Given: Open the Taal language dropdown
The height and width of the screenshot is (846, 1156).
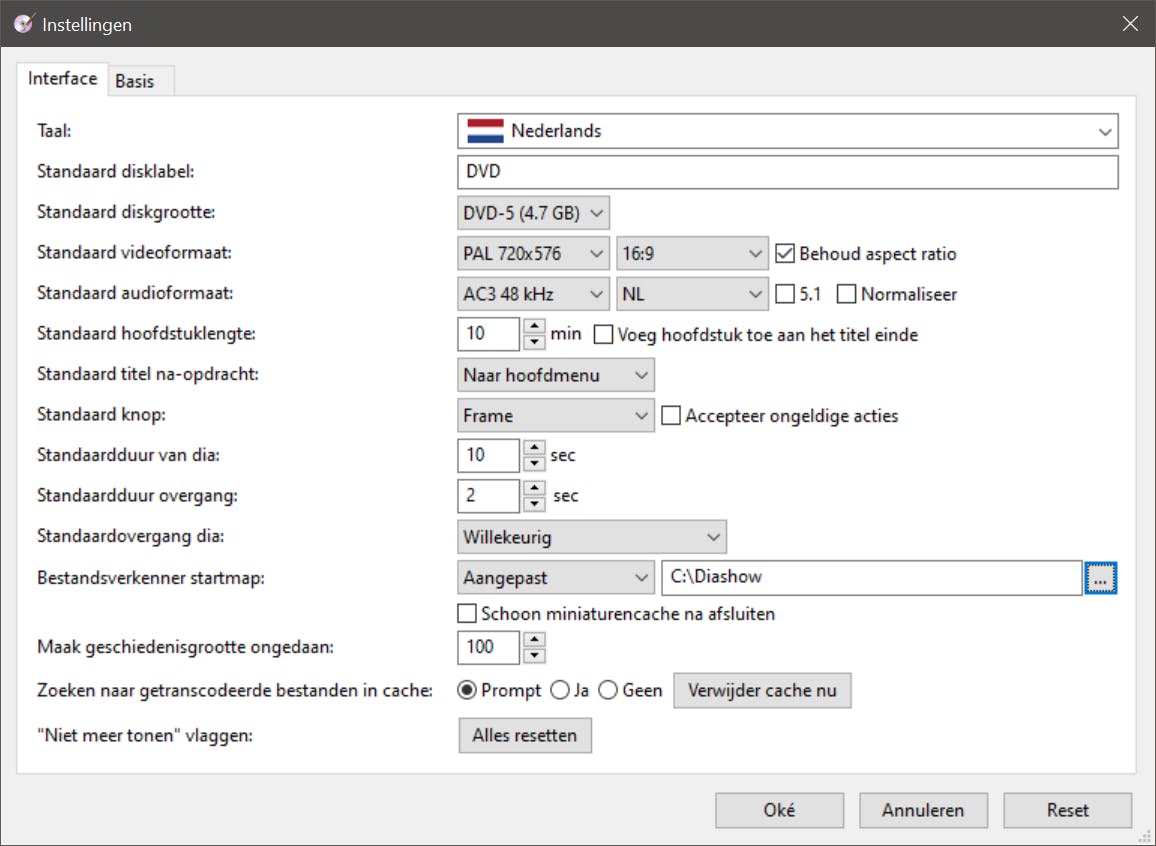Looking at the screenshot, I should 787,131.
